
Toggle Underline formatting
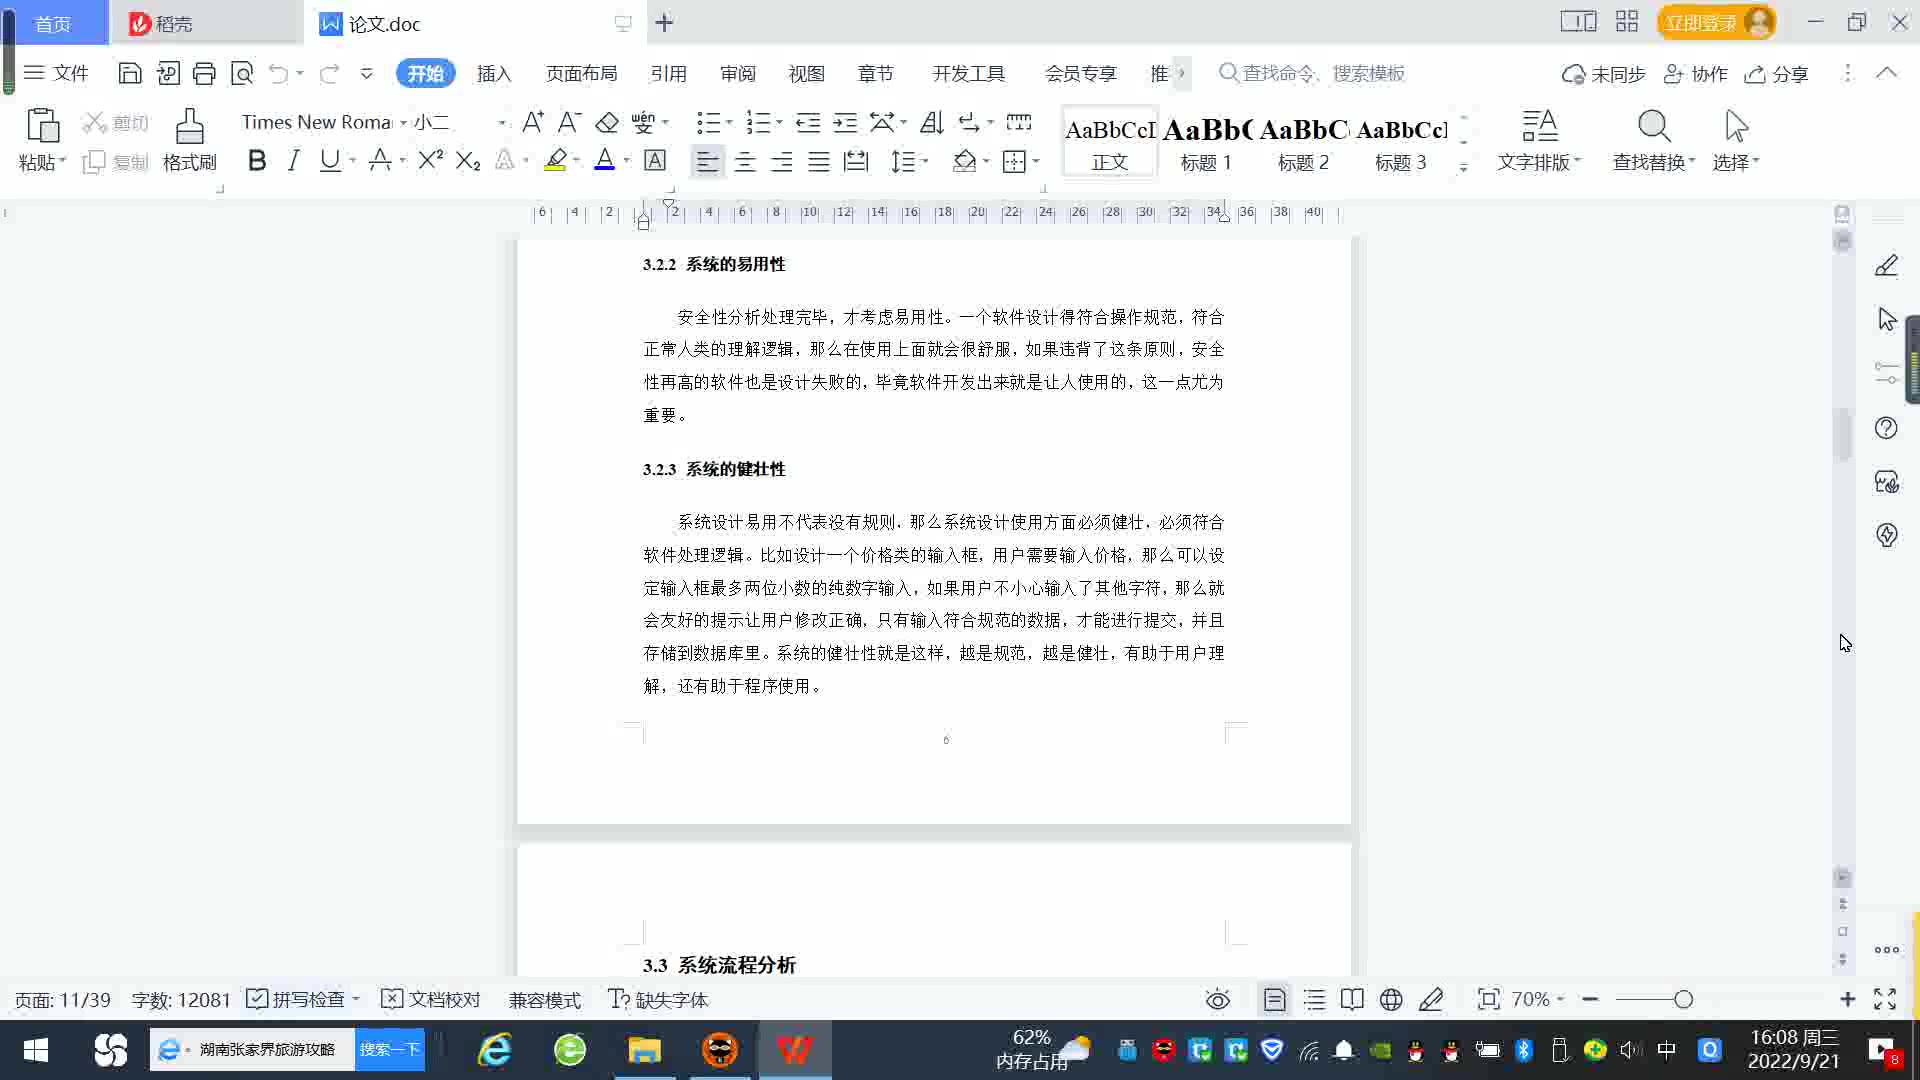pyautogui.click(x=329, y=160)
